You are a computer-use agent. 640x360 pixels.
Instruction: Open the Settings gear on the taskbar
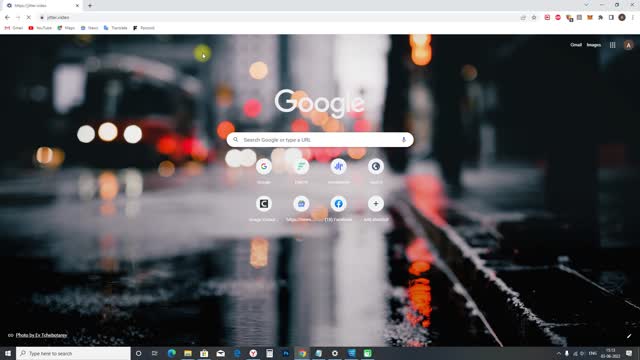(x=335, y=353)
